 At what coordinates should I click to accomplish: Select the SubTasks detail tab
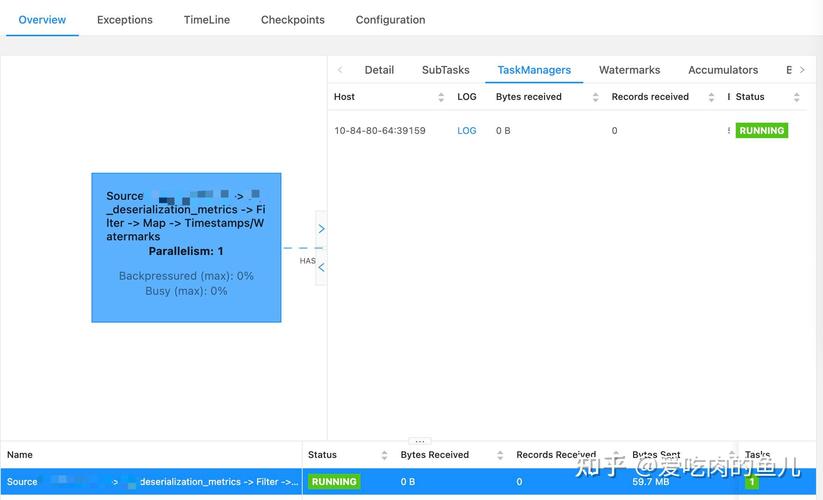[445, 70]
